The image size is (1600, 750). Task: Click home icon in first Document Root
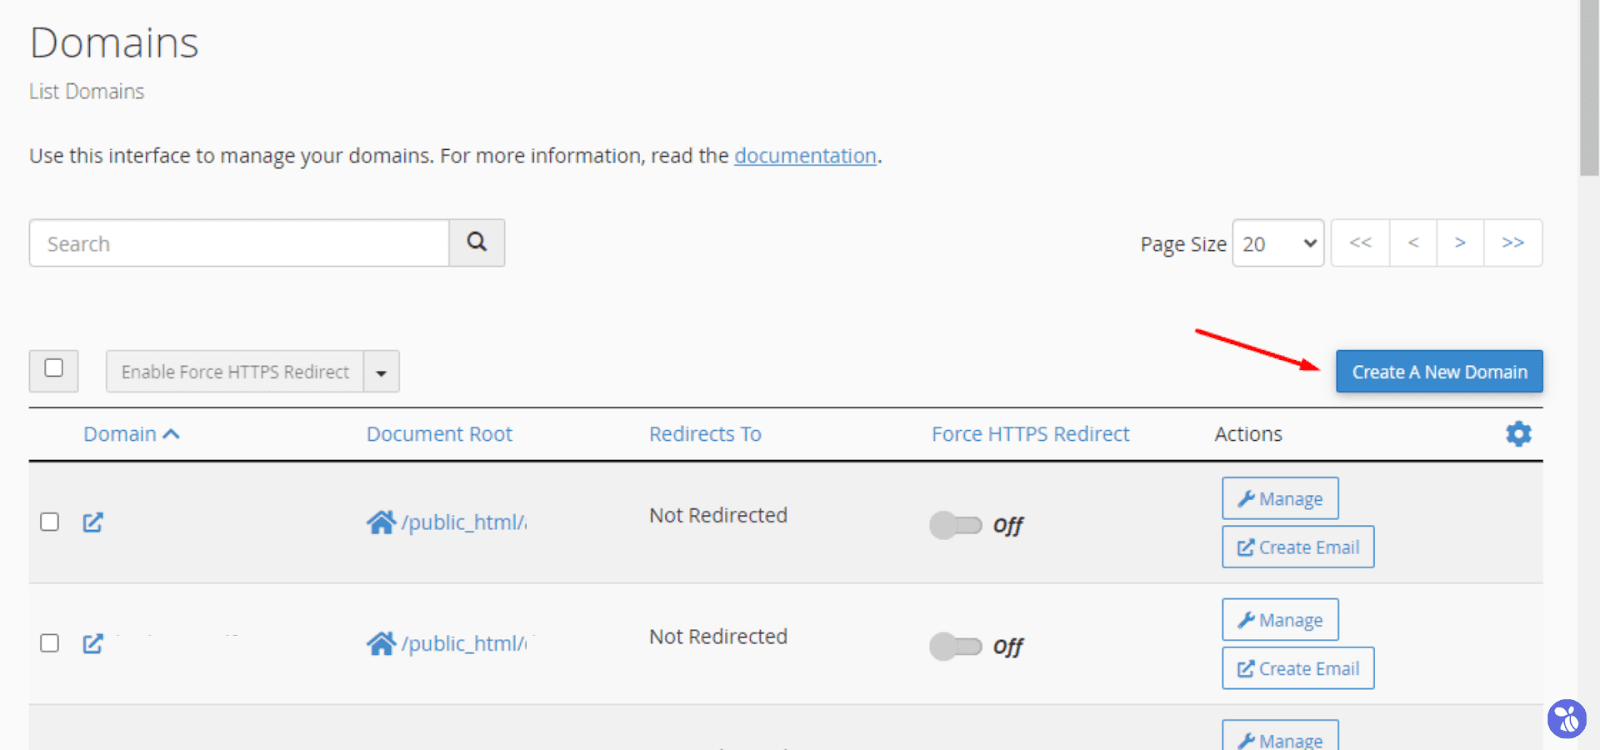pos(381,522)
